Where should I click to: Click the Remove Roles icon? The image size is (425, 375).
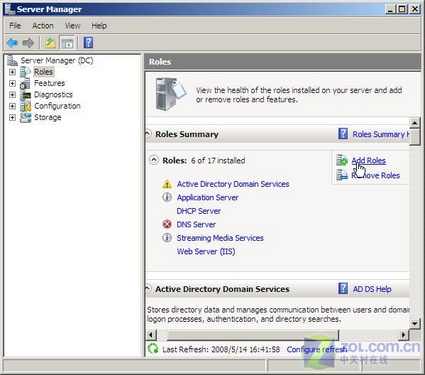pyautogui.click(x=342, y=175)
